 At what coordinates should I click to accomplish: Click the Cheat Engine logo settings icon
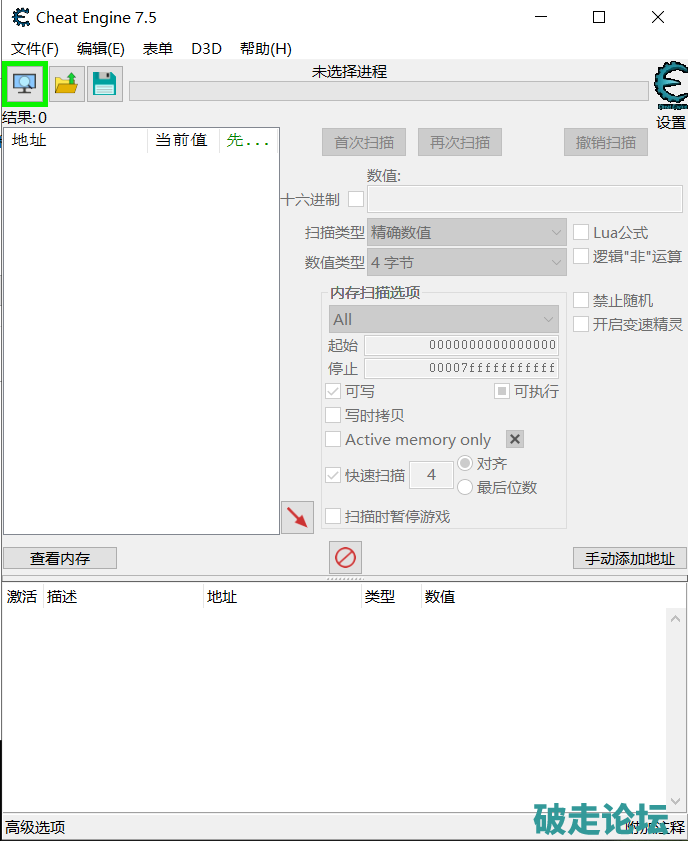670,87
